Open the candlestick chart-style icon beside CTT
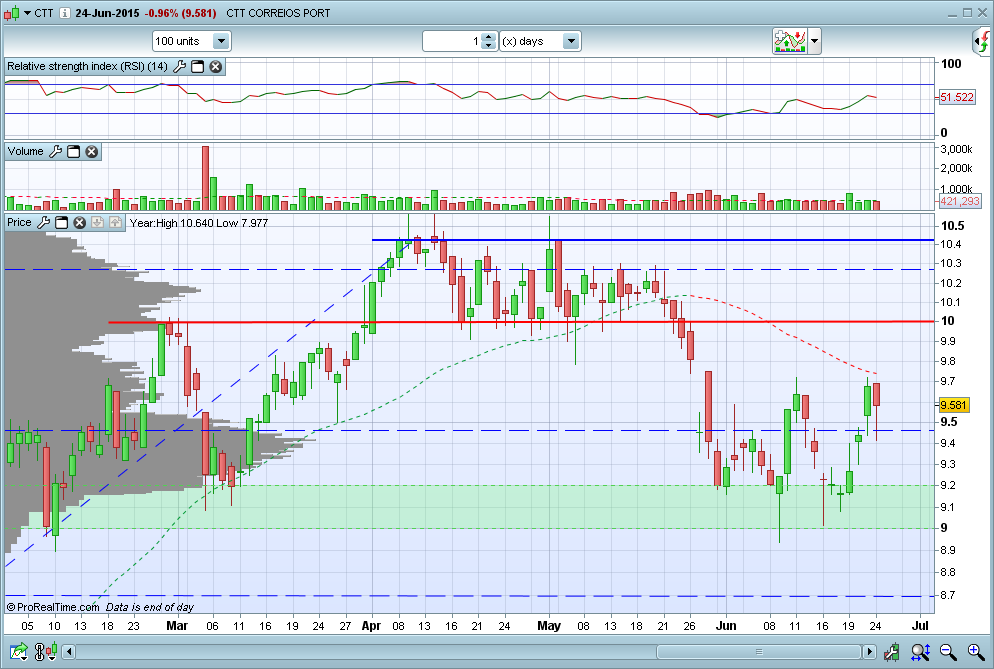This screenshot has width=994, height=669. click(11, 13)
